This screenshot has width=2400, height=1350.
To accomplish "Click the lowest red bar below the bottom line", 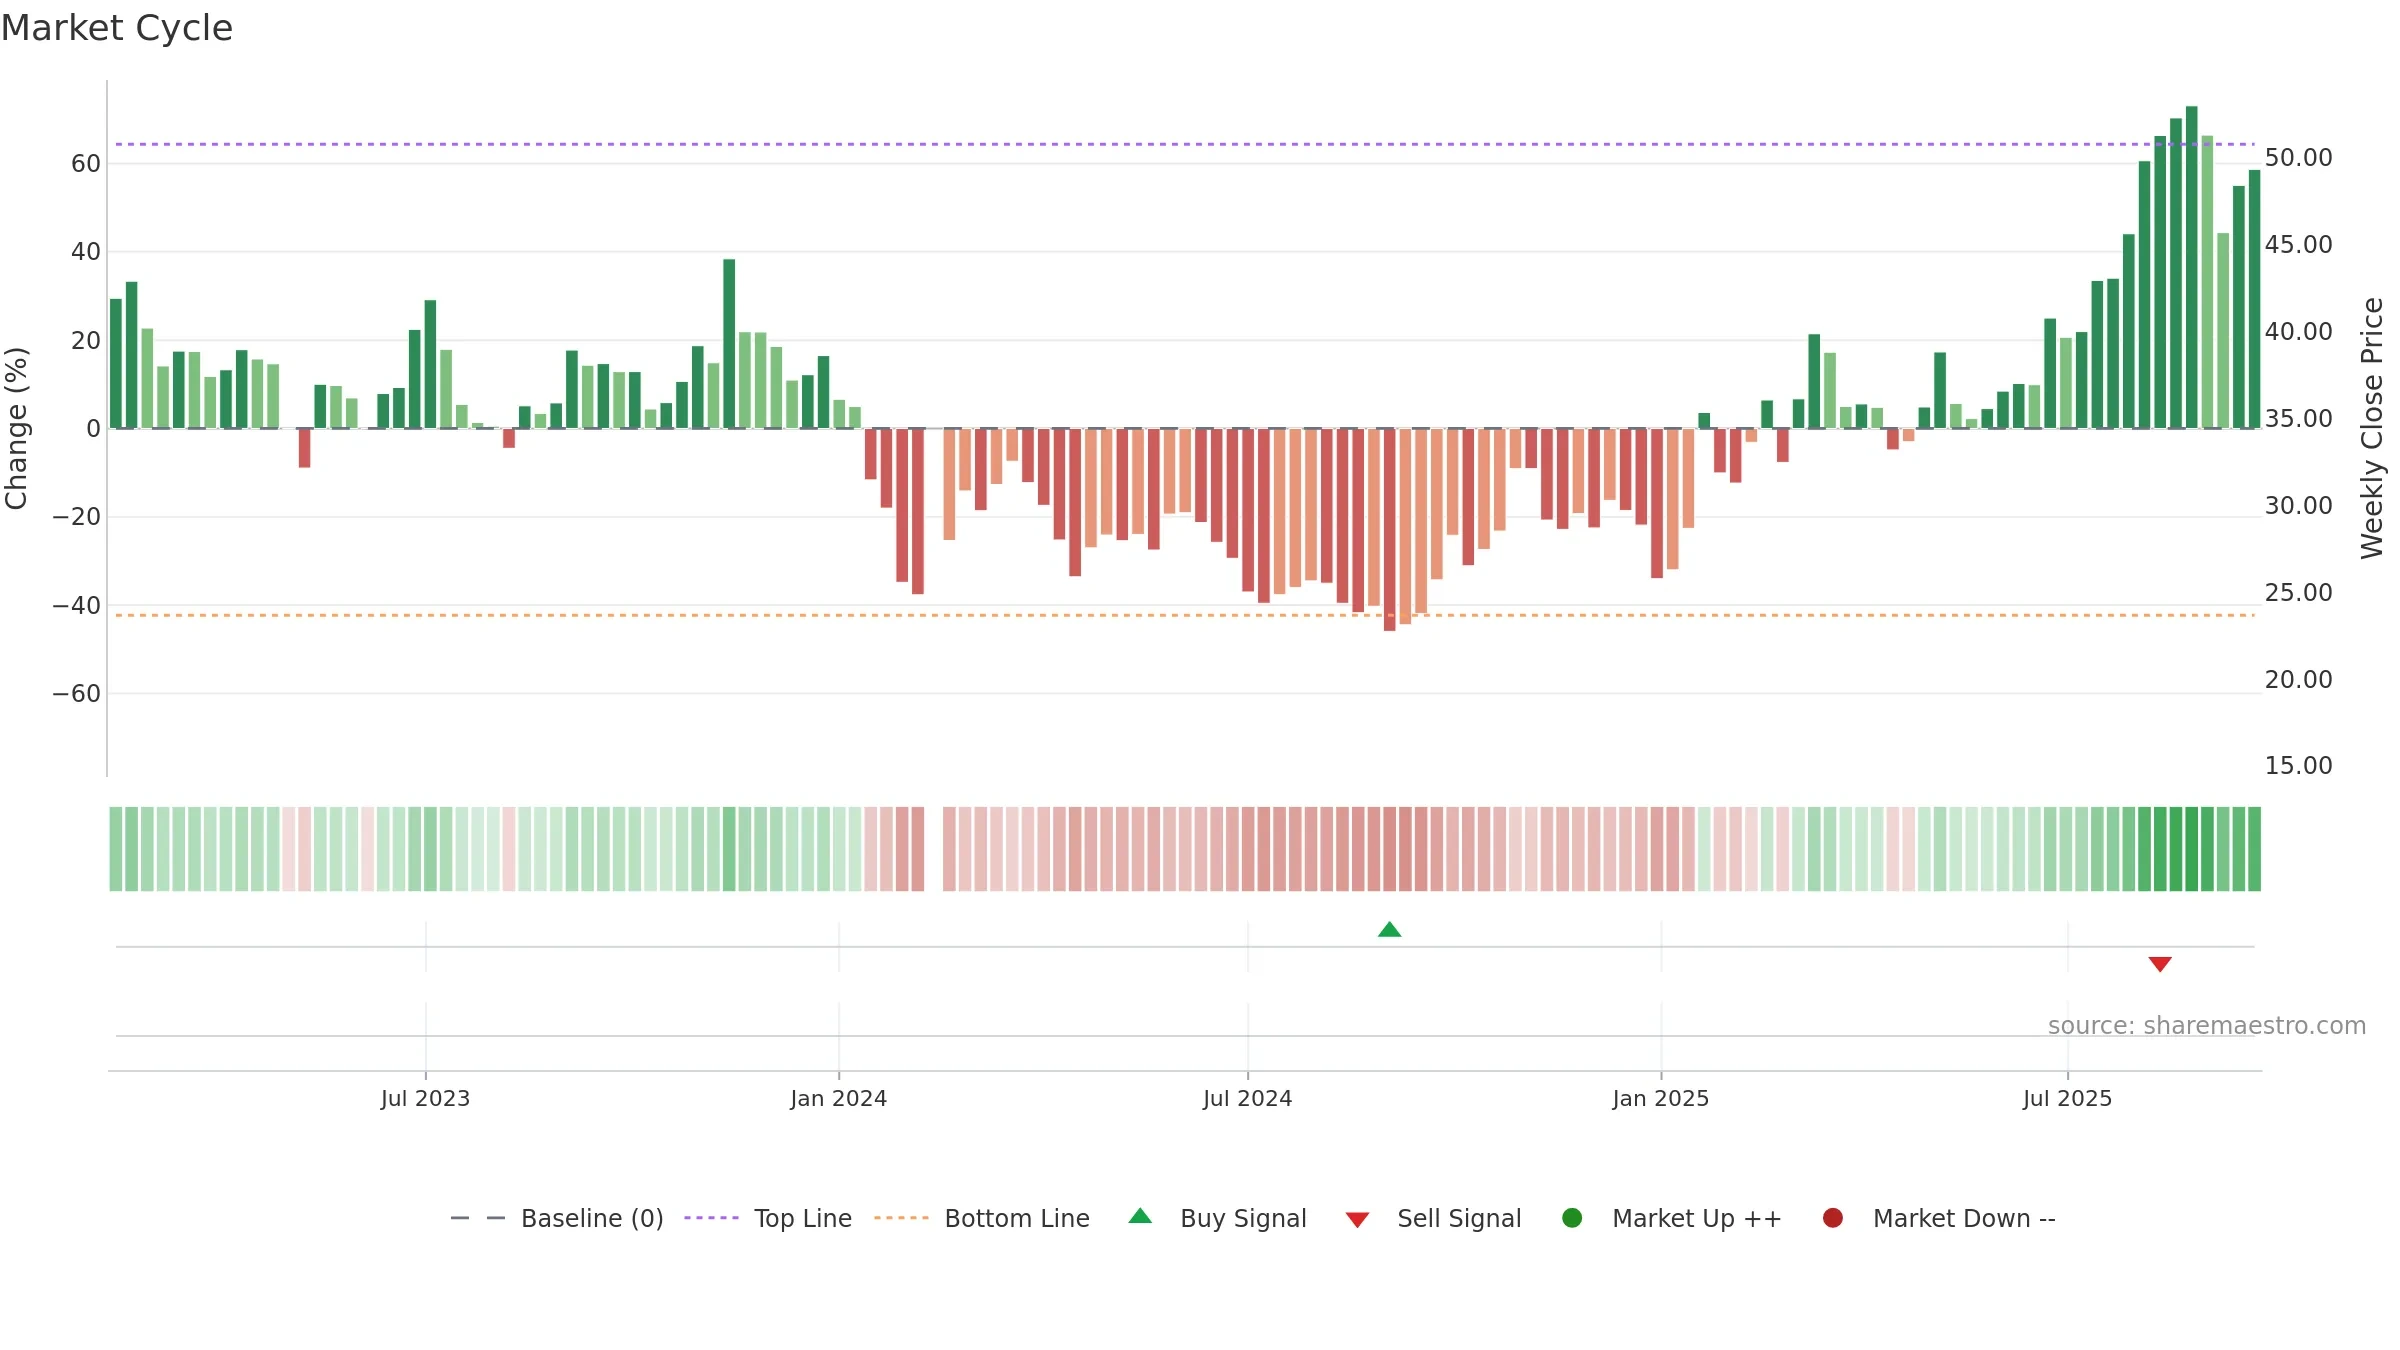I will (x=1389, y=530).
